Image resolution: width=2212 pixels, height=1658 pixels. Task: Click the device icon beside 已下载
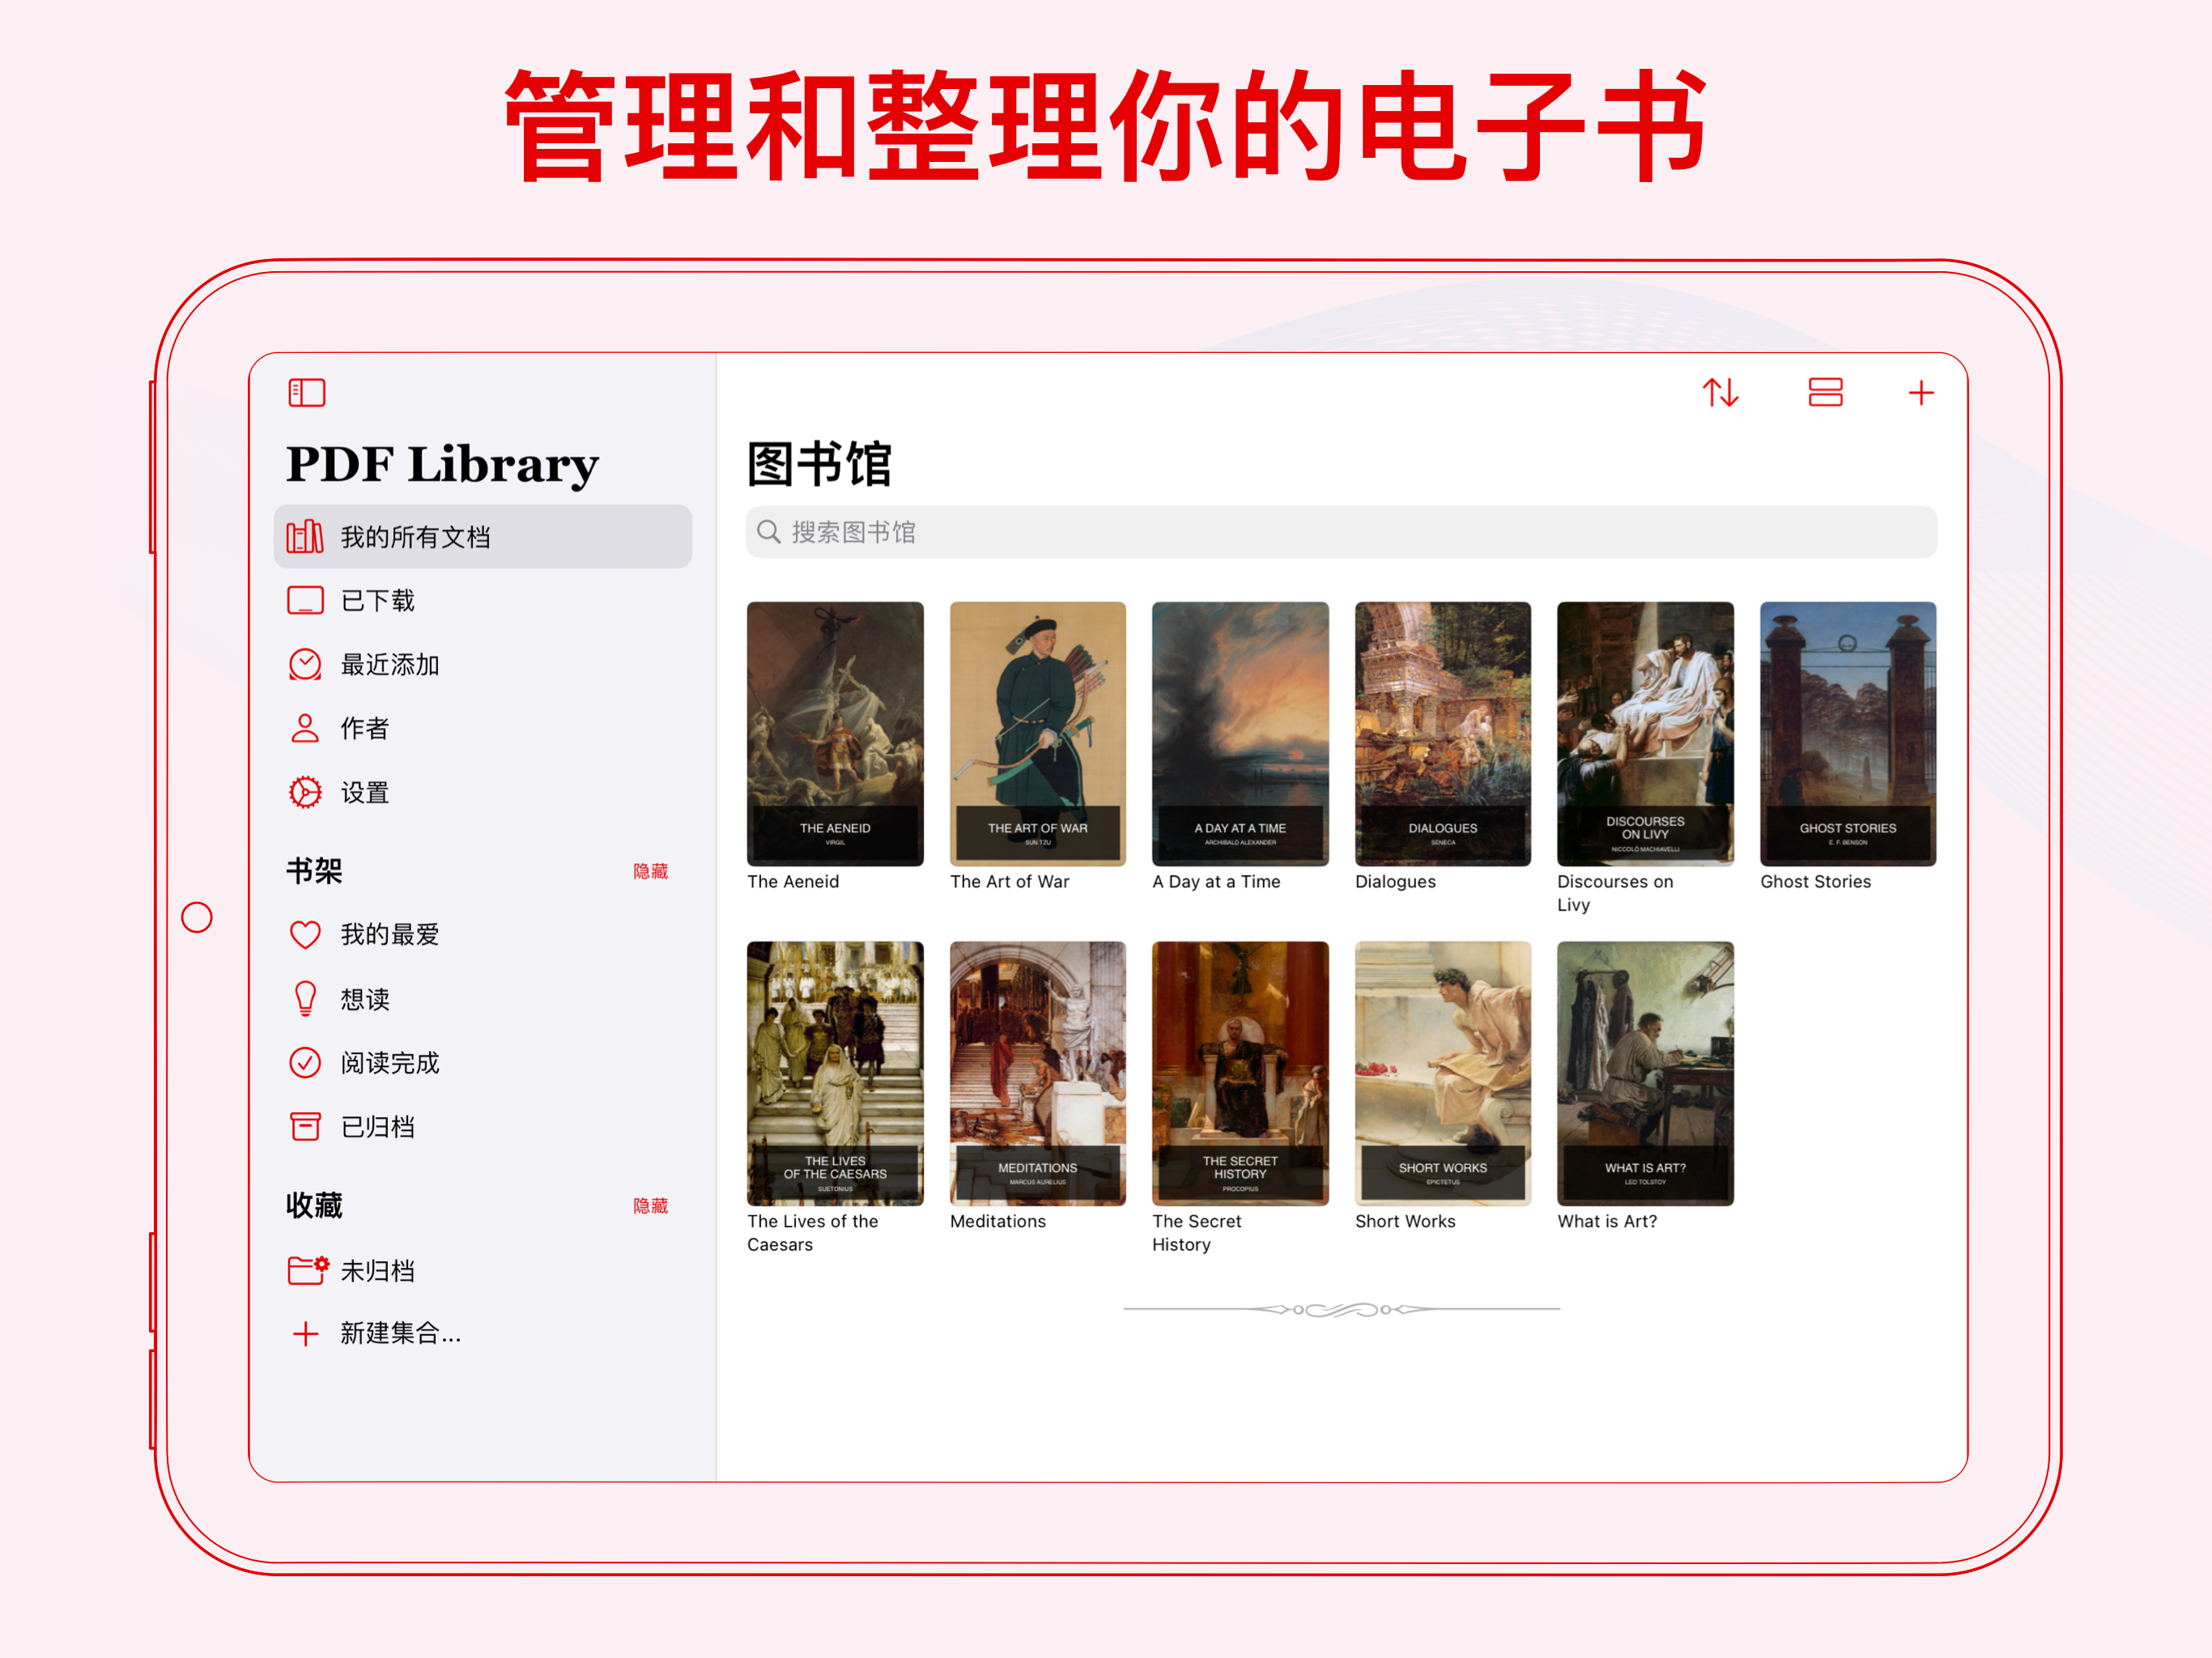pyautogui.click(x=305, y=600)
